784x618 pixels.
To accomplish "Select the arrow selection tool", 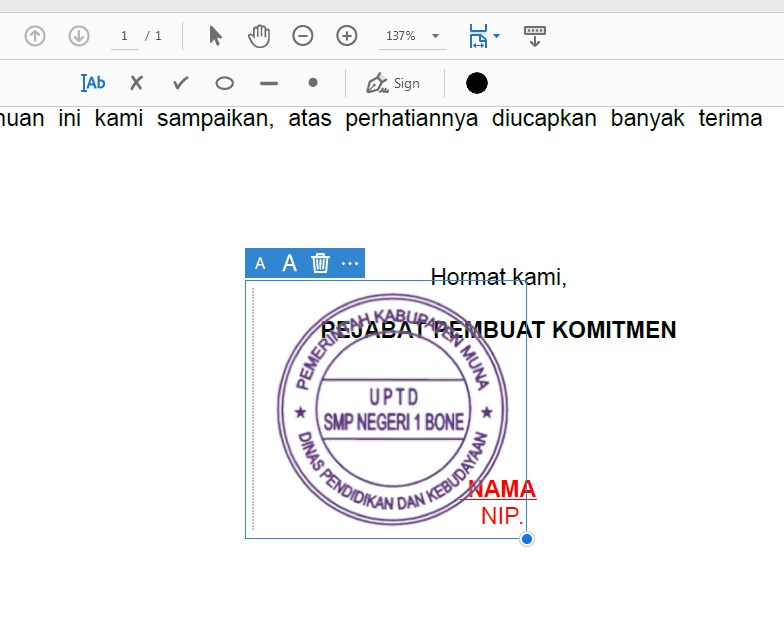I will 216,36.
